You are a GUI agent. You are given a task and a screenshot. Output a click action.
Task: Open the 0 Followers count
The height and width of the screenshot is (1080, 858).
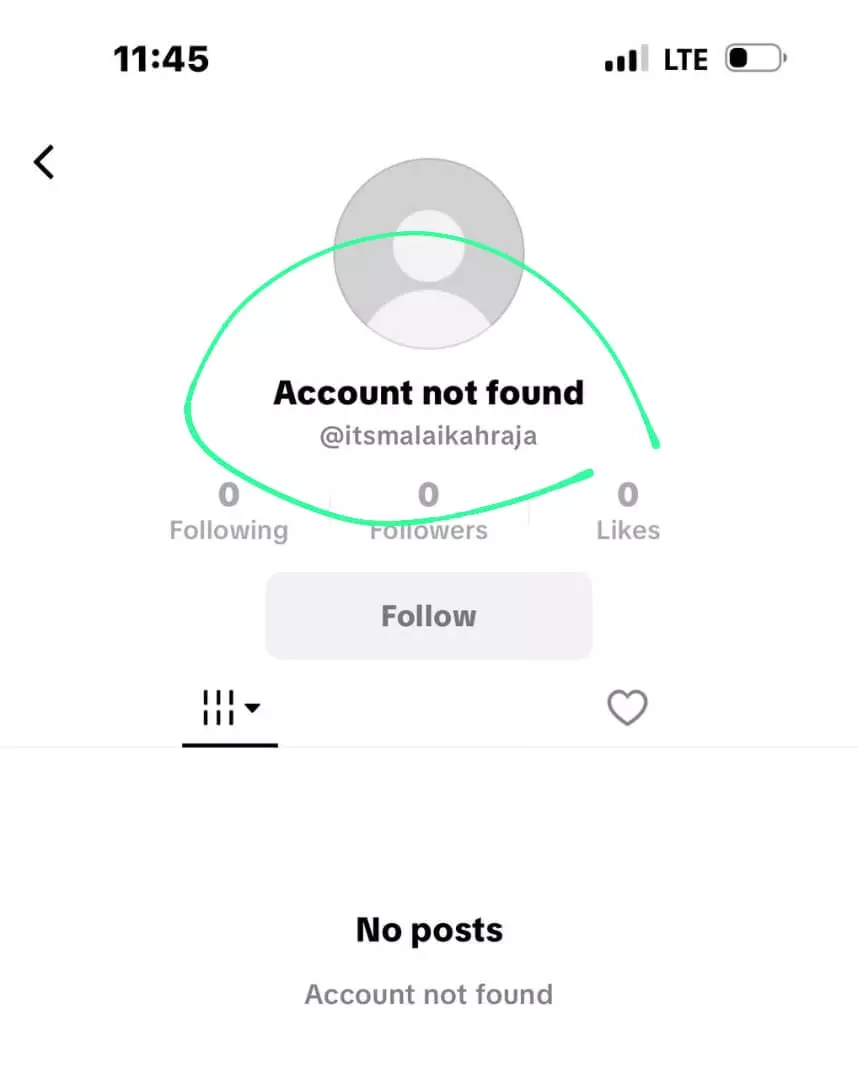[428, 512]
